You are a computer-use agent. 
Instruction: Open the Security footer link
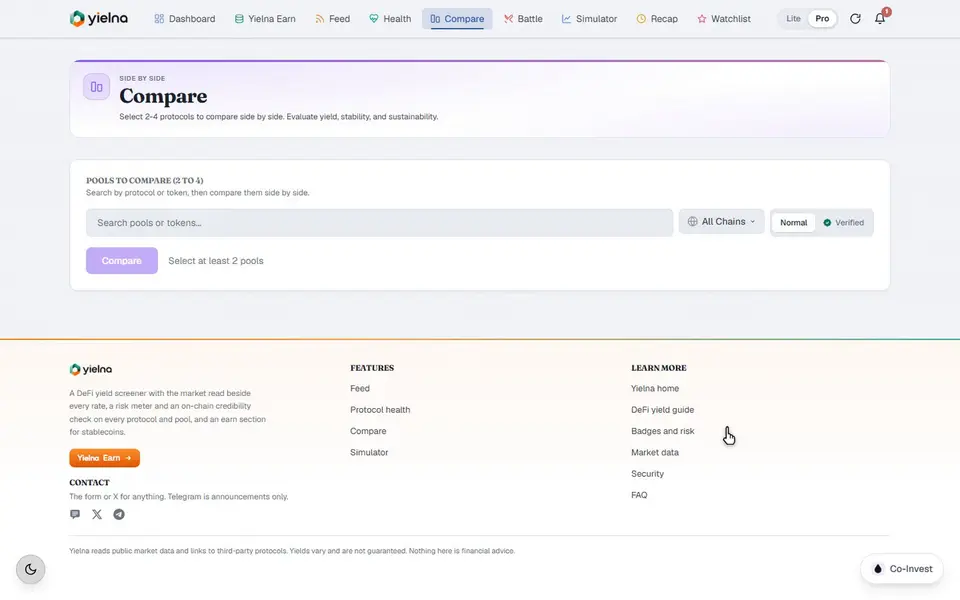(x=647, y=474)
